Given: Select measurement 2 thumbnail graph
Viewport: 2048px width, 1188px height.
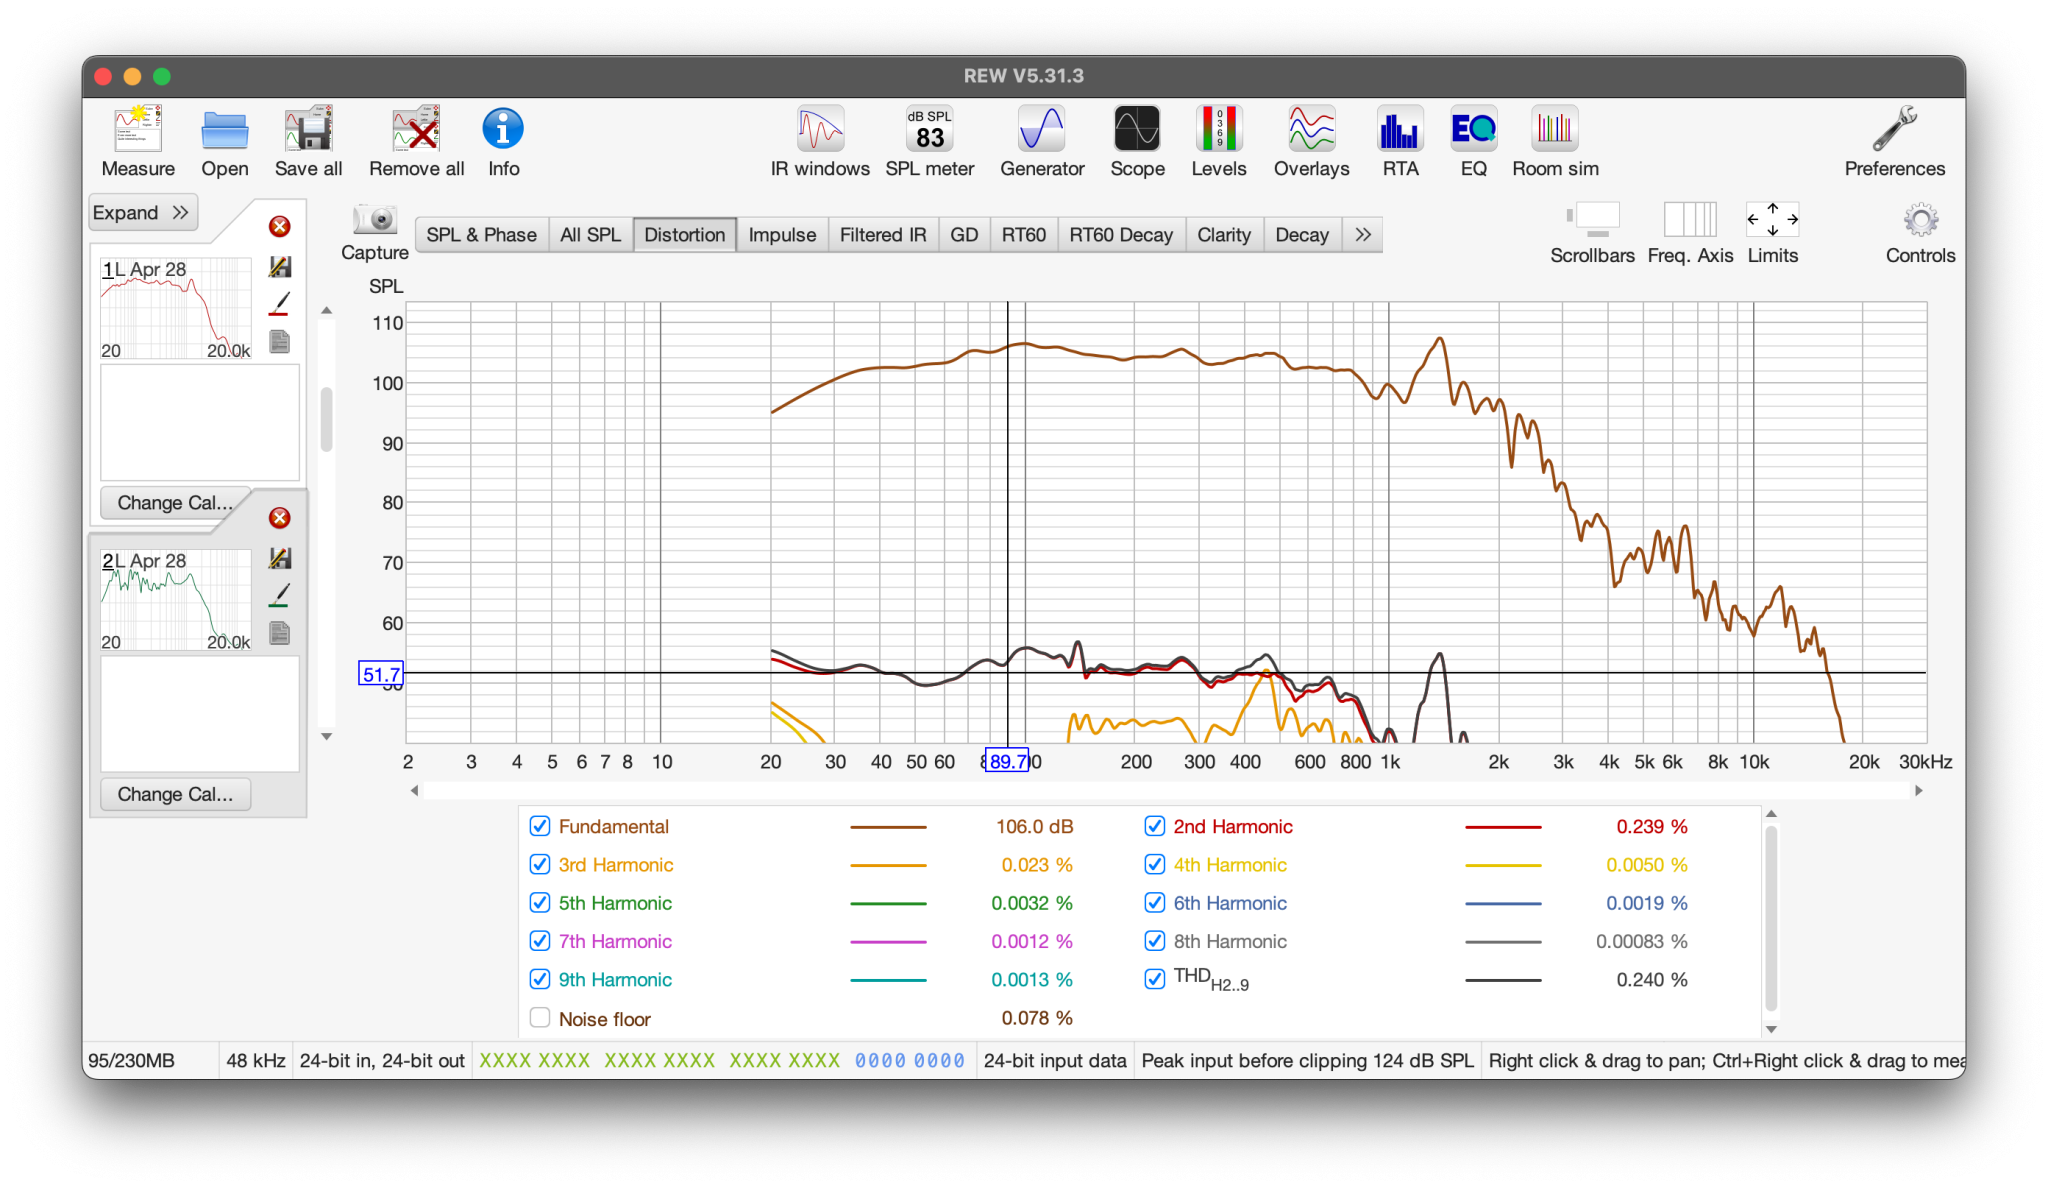Looking at the screenshot, I should 175,600.
